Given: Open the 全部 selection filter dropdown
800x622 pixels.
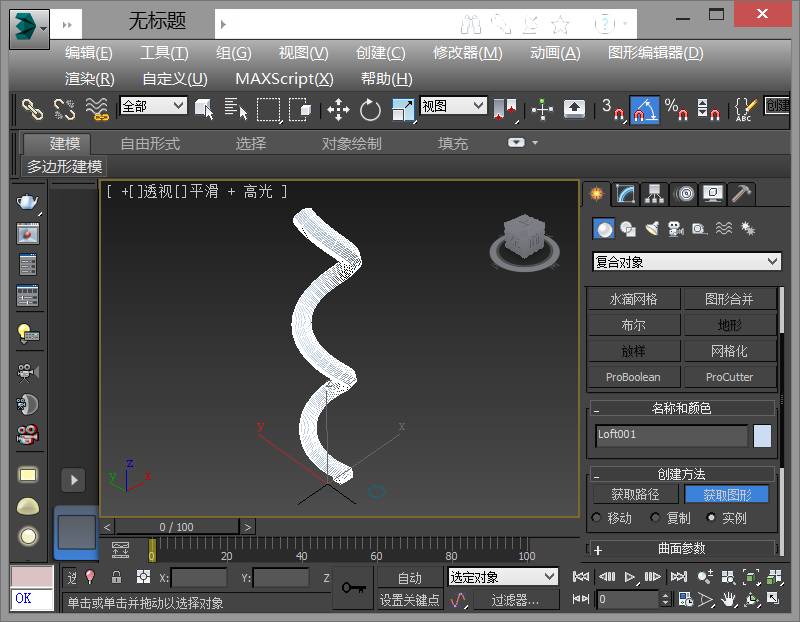Looking at the screenshot, I should tap(153, 106).
